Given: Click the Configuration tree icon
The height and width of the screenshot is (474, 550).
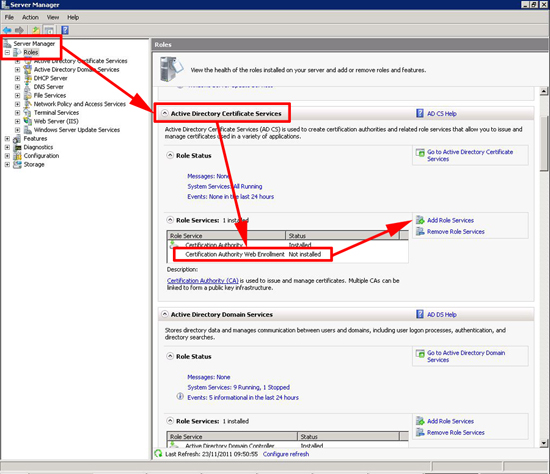Looking at the screenshot, I should point(17,156).
